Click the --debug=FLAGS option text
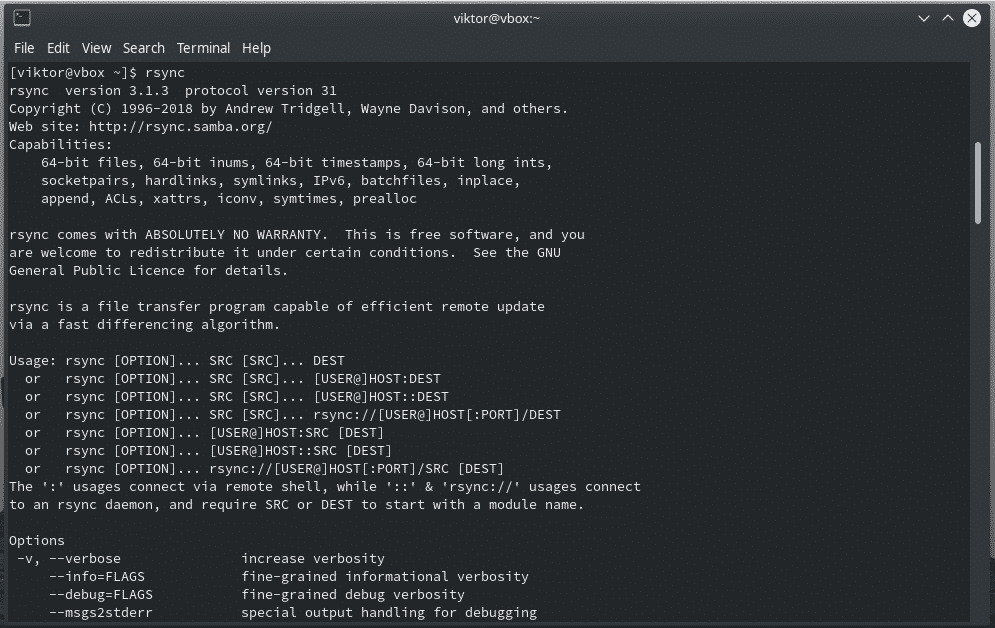Viewport: 995px width, 628px height. [x=101, y=594]
